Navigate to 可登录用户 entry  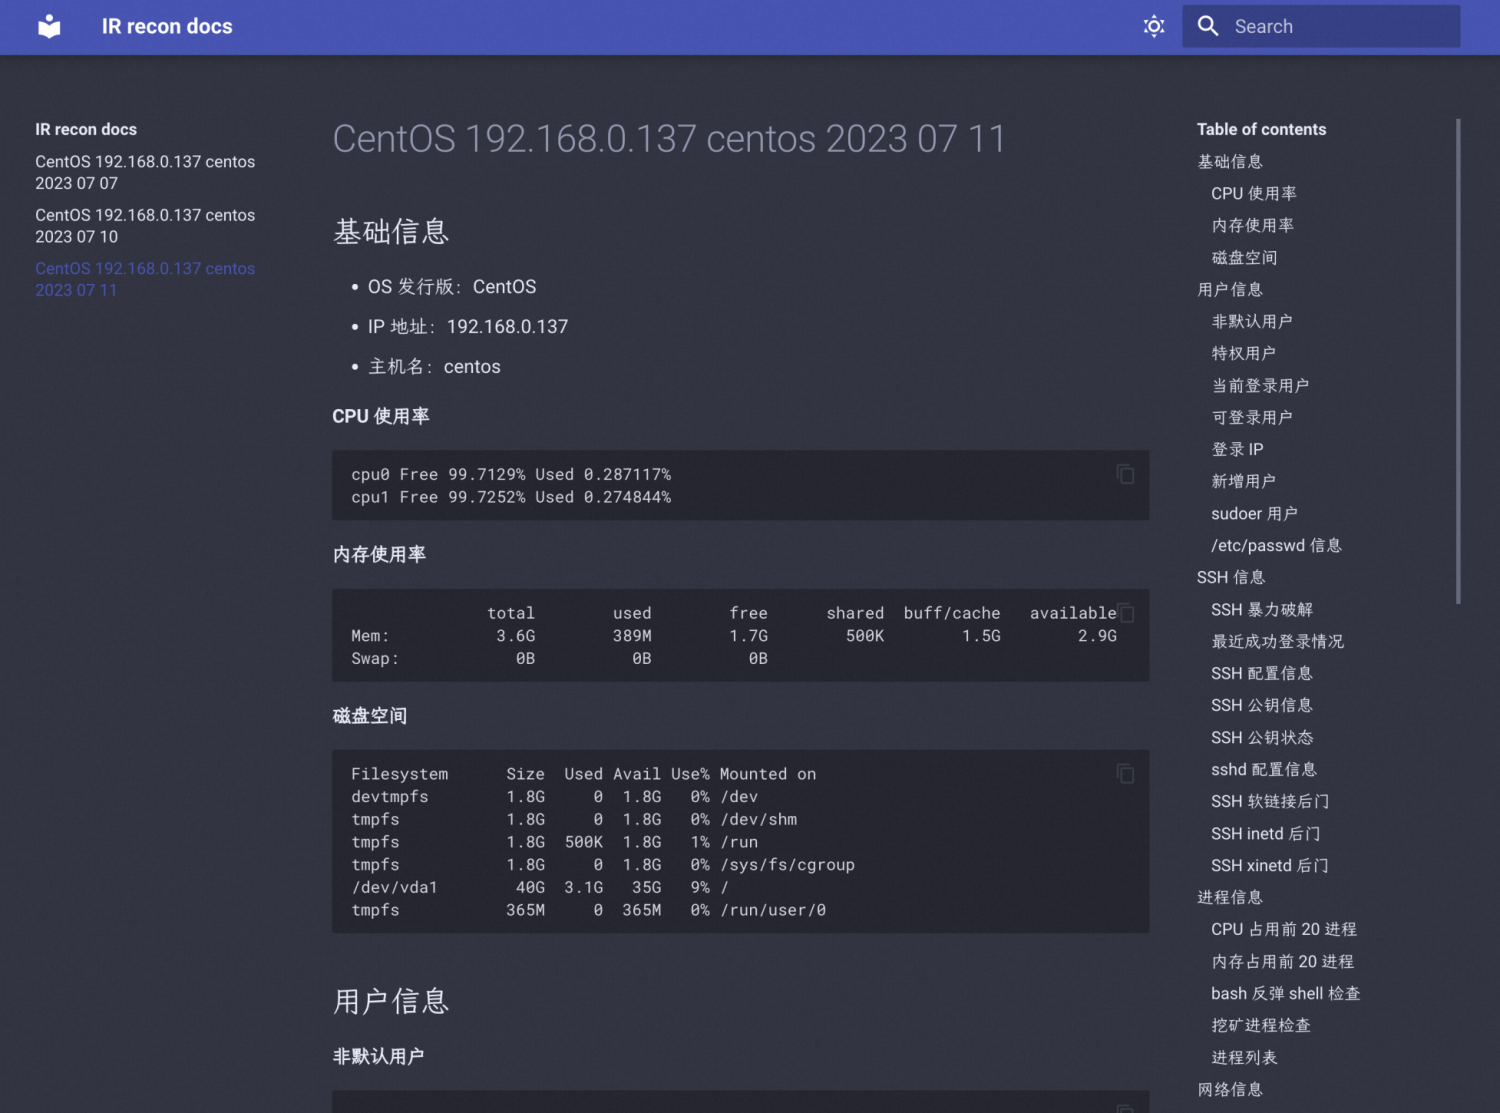[1252, 417]
